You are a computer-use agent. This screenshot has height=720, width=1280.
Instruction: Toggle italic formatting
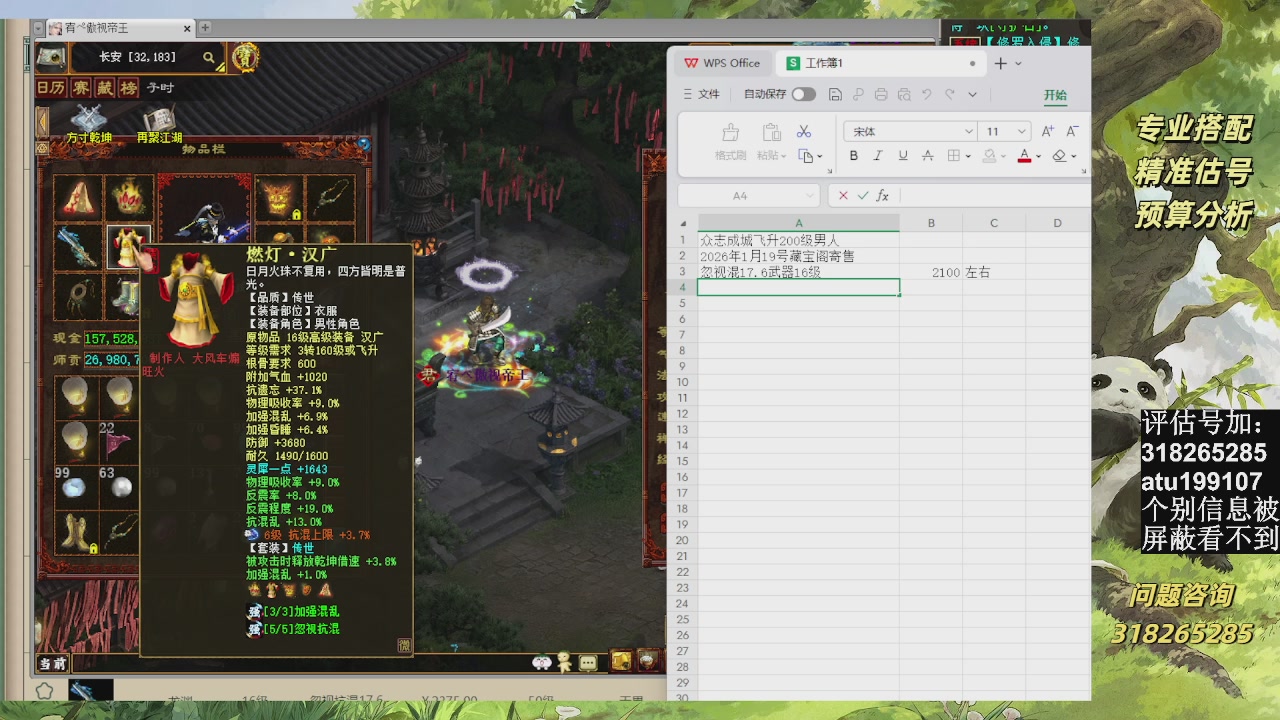(x=878, y=156)
